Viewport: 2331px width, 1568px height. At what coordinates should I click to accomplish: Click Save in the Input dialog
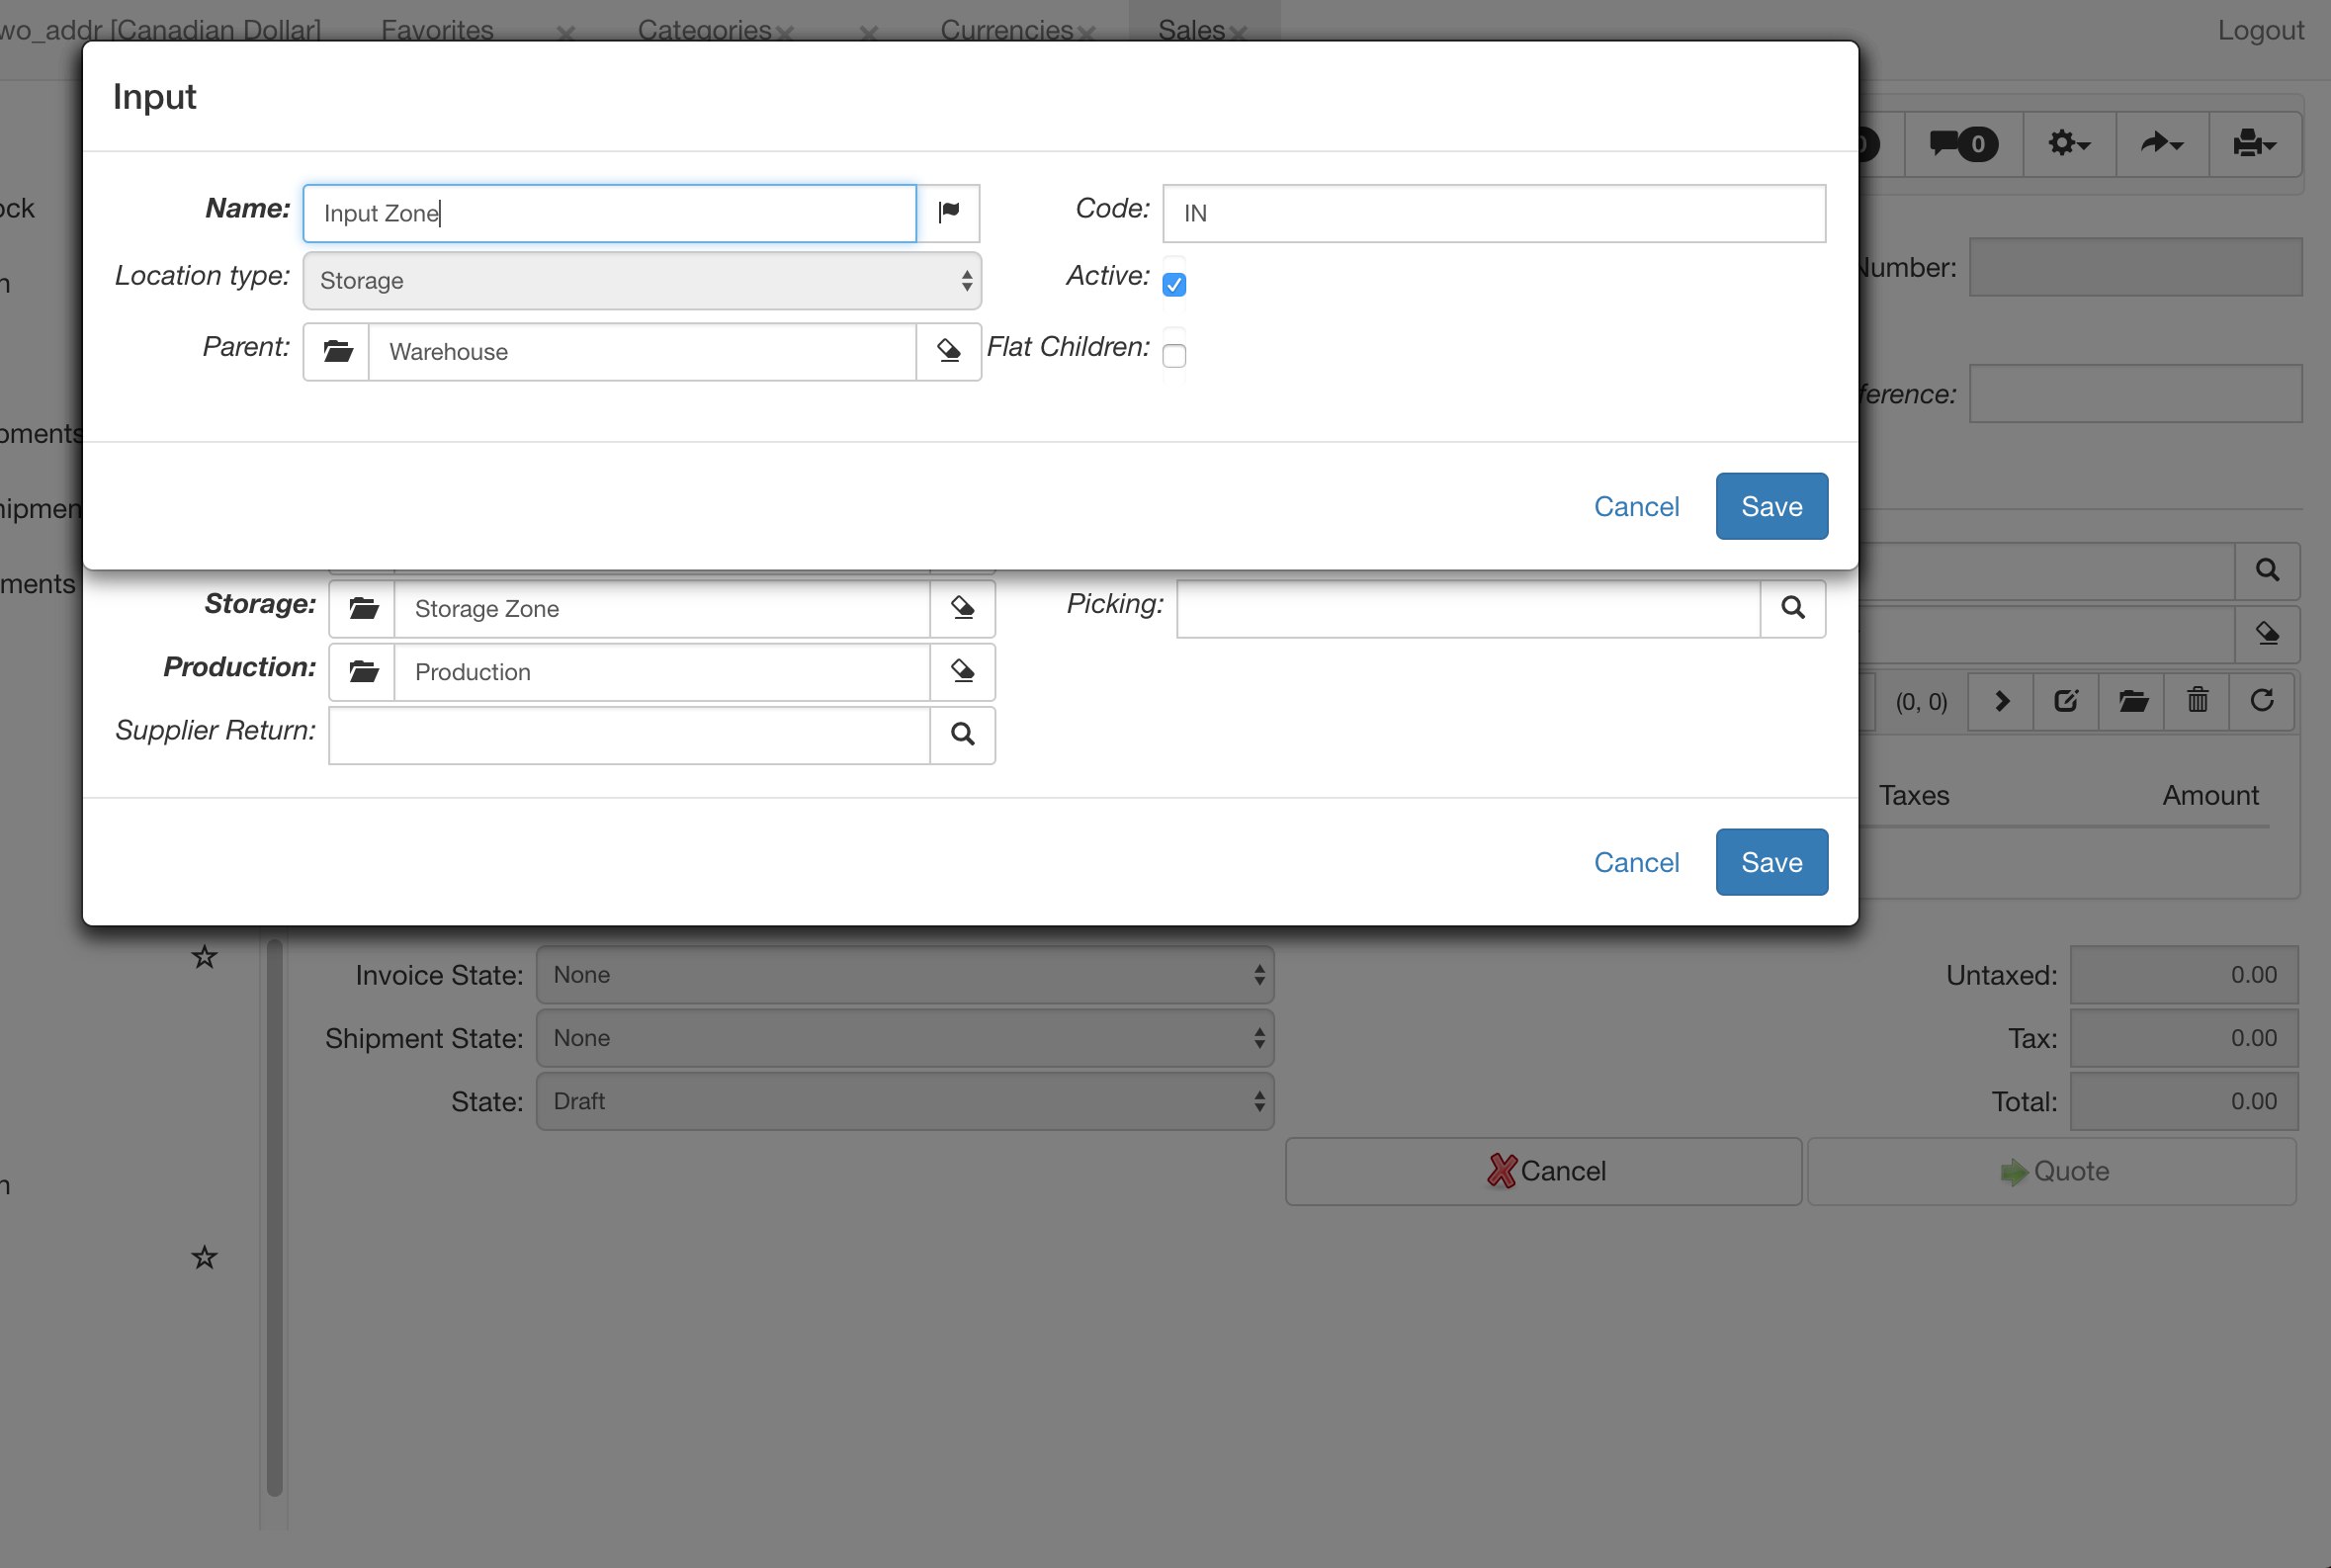1771,506
